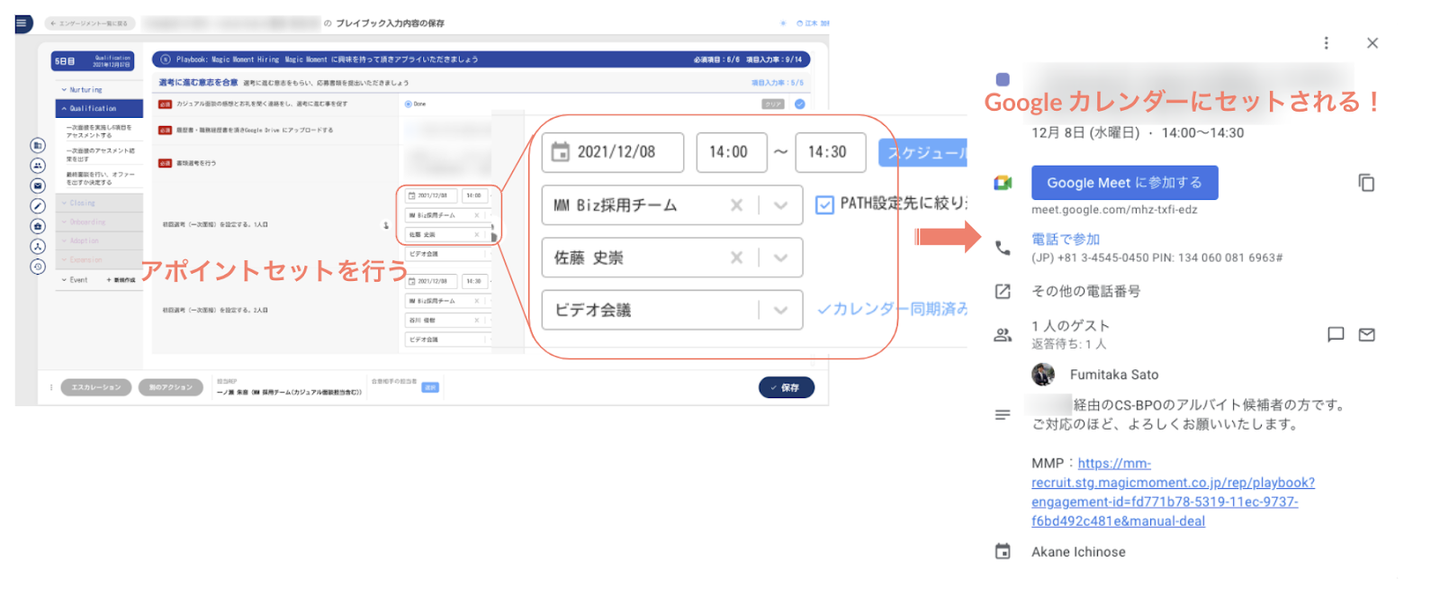Image resolution: width=1440 pixels, height=607 pixels.
Task: Click the calendar icon in date field
Action: pos(561,152)
